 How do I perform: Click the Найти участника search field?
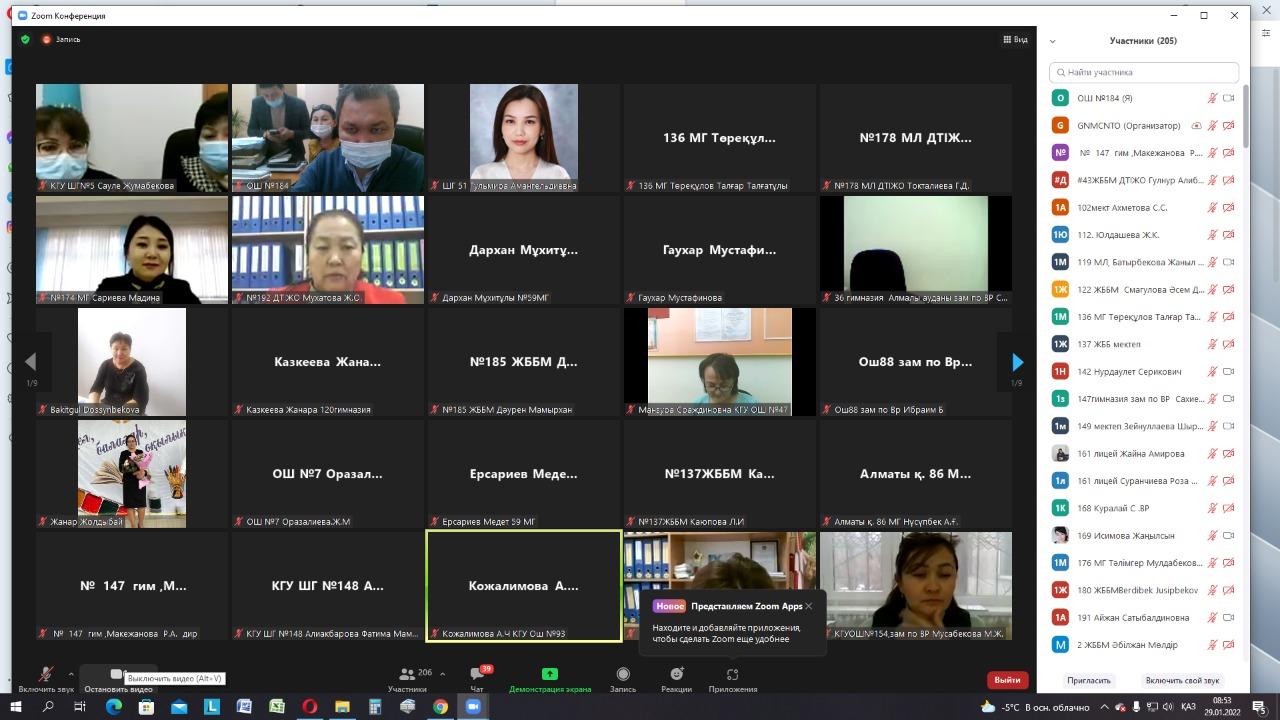point(1144,72)
